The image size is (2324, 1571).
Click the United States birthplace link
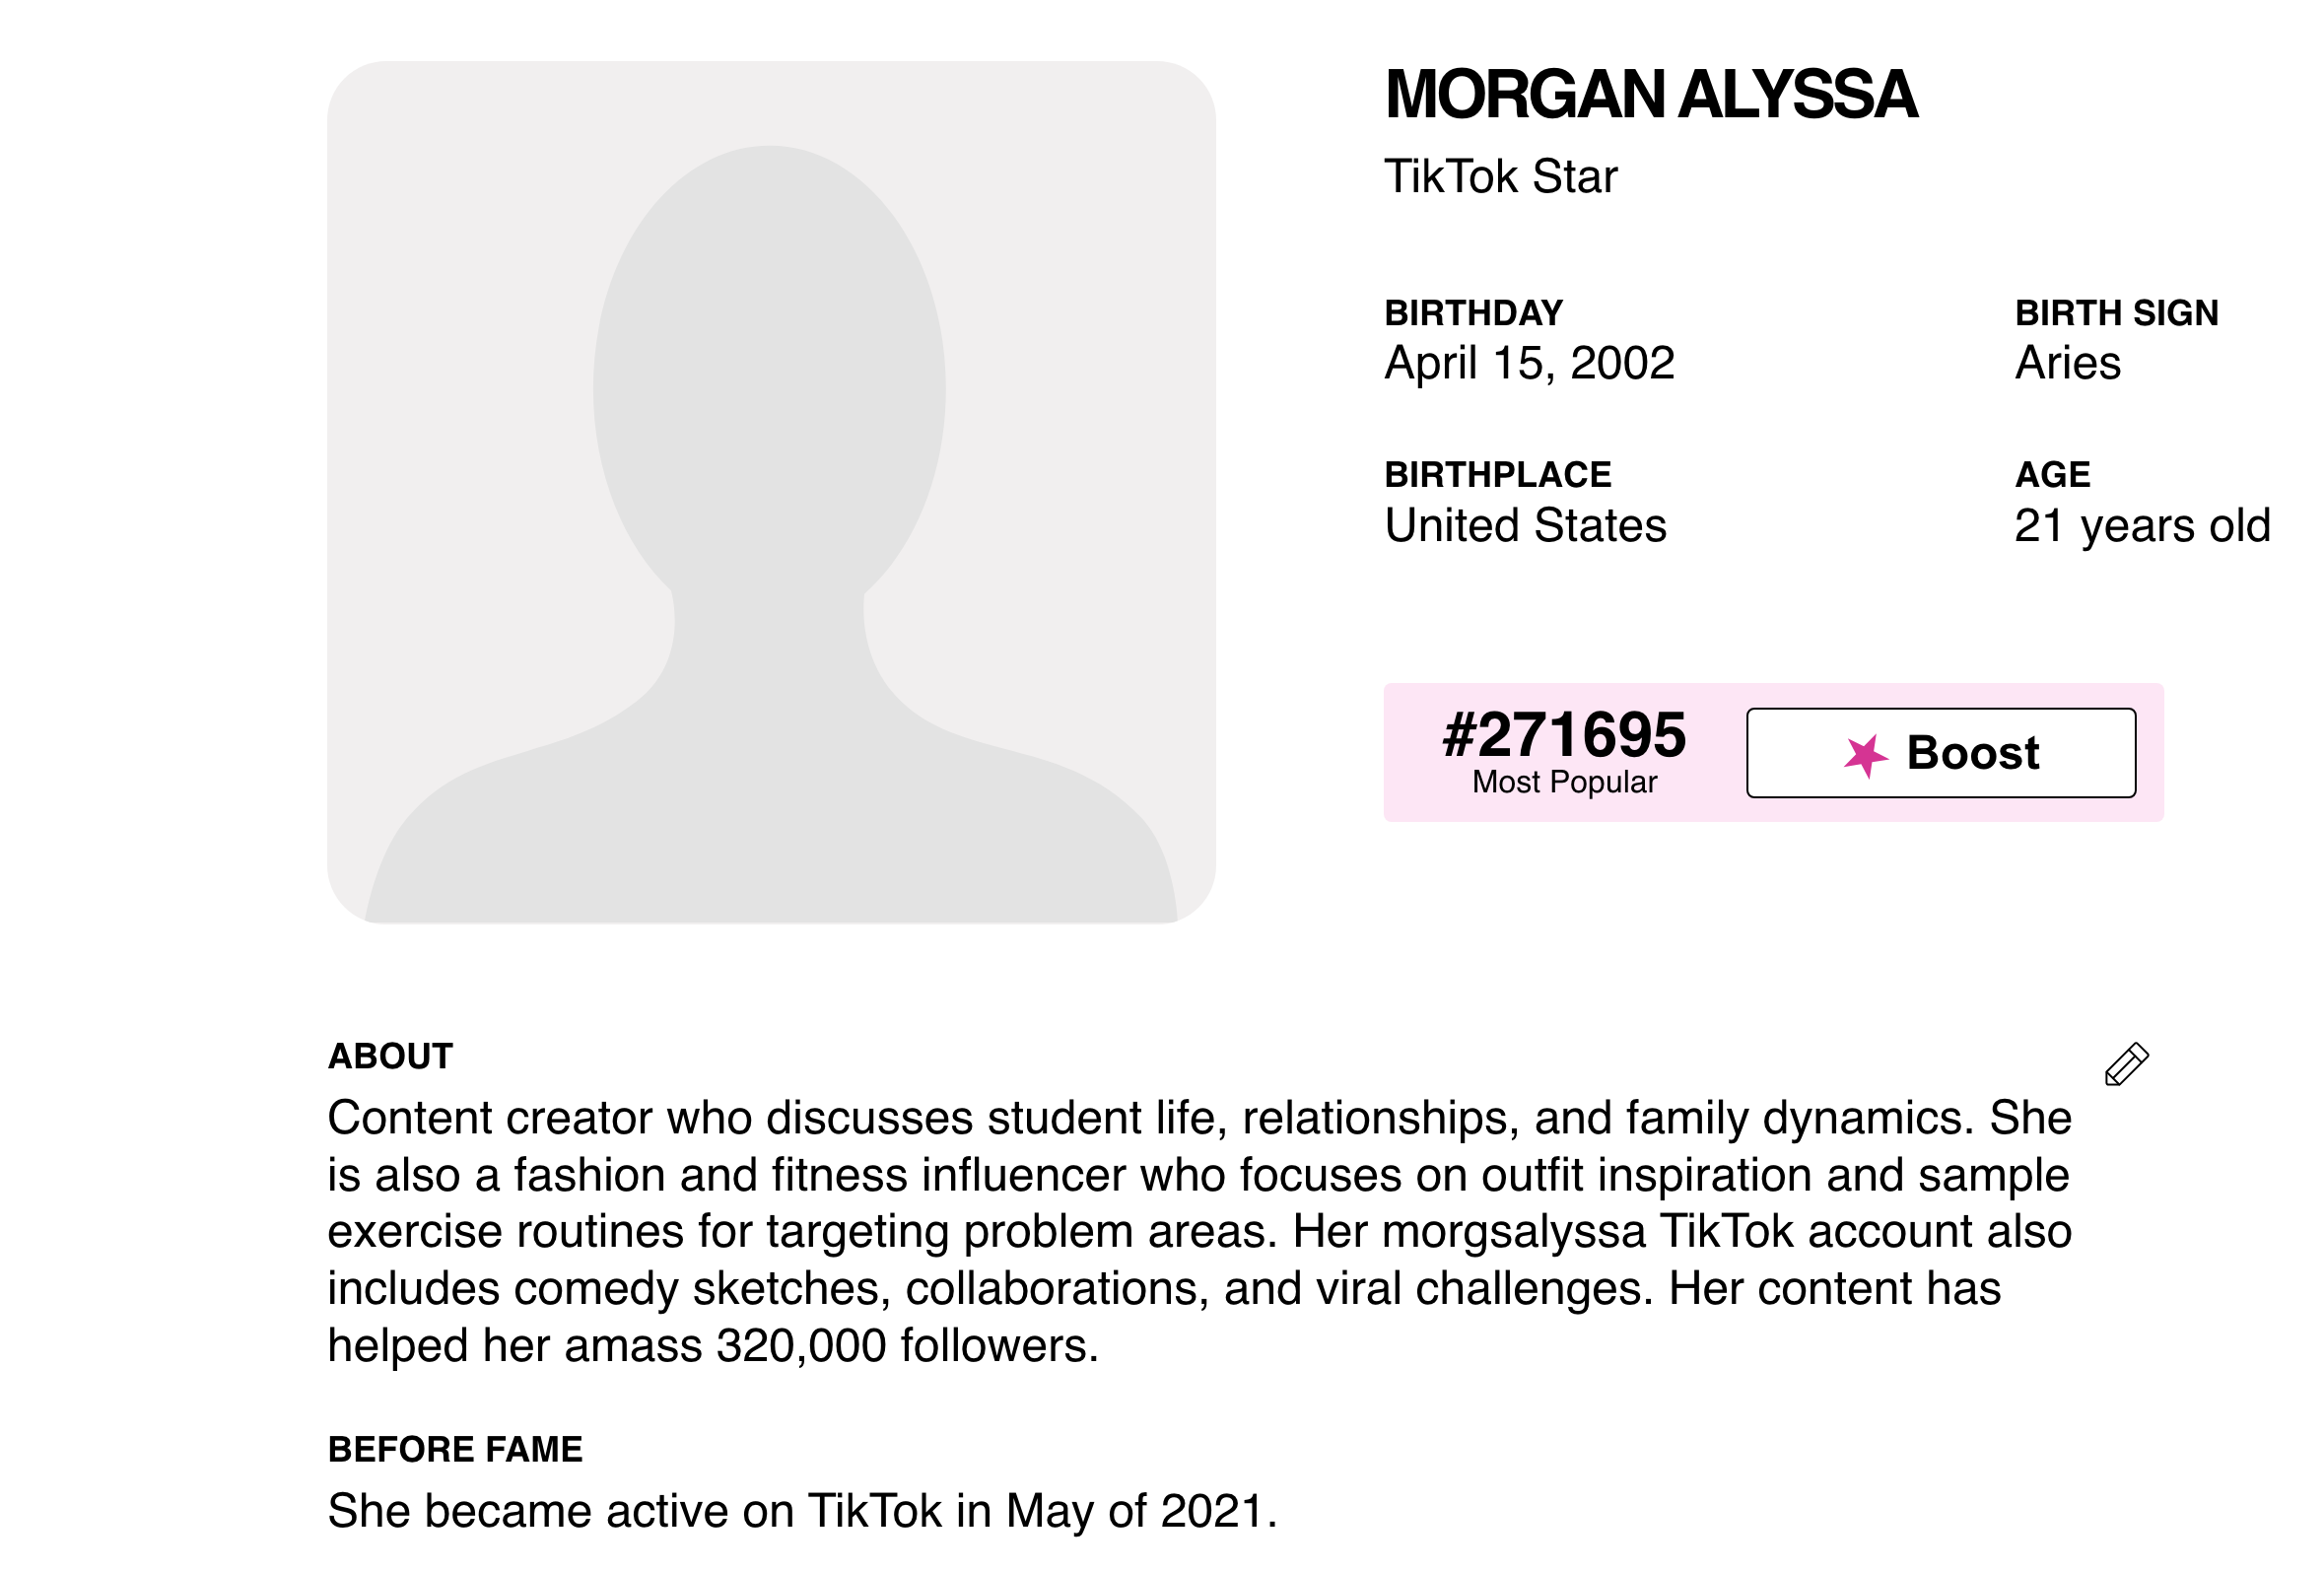(1525, 526)
